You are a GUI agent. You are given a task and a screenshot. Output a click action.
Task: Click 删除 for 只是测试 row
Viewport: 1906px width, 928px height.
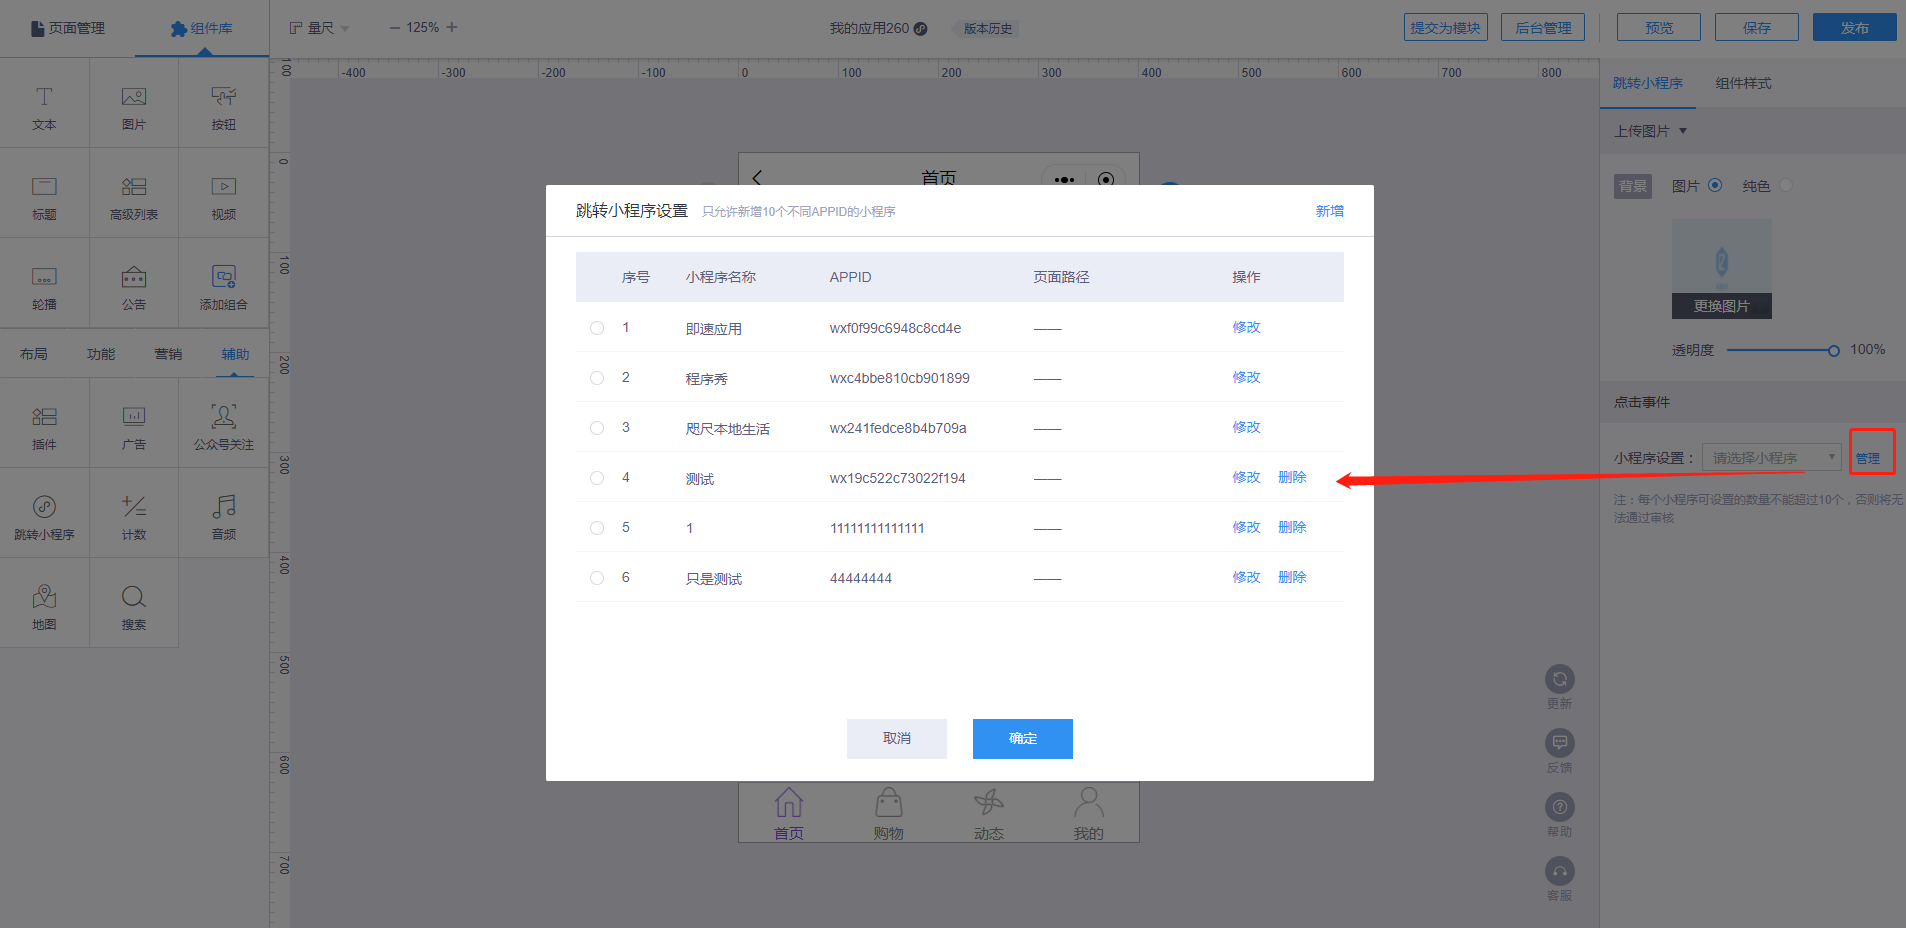click(x=1293, y=577)
